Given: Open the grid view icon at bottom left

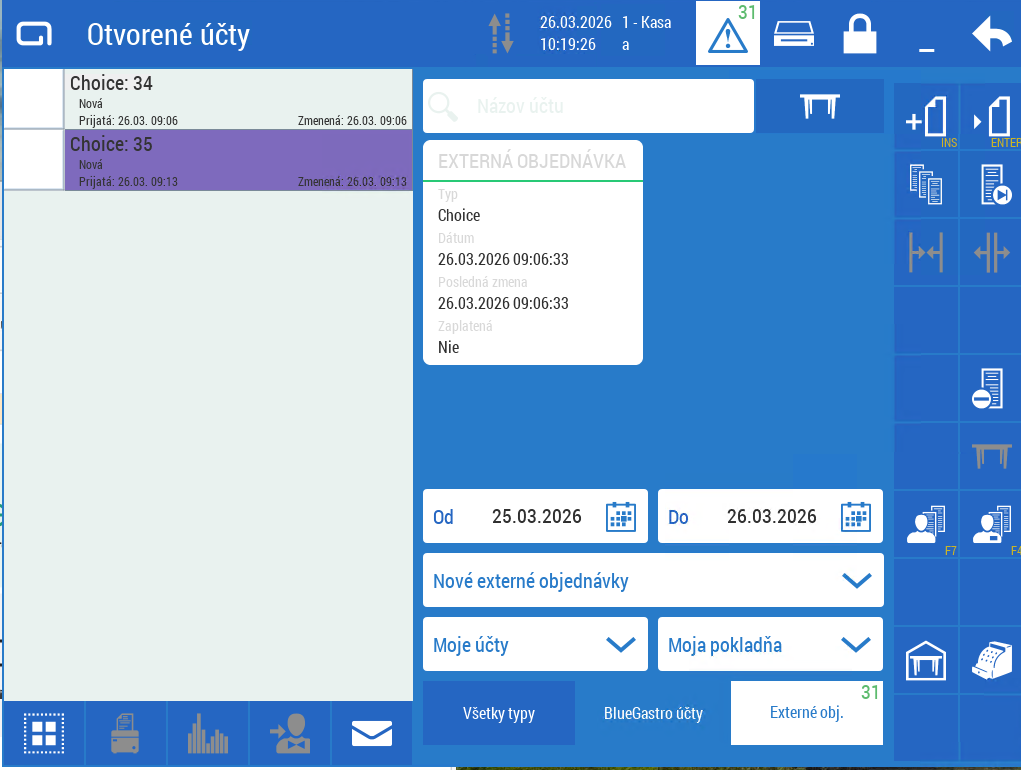Looking at the screenshot, I should pyautogui.click(x=44, y=734).
